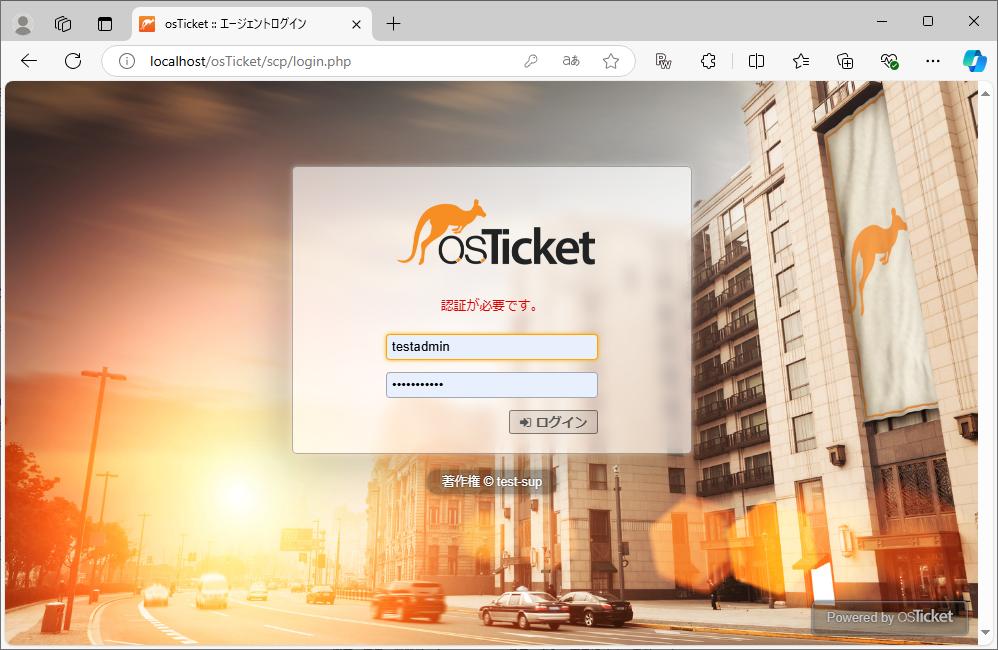Activate split screen view icon
Viewport: 998px width, 650px height.
(x=756, y=61)
